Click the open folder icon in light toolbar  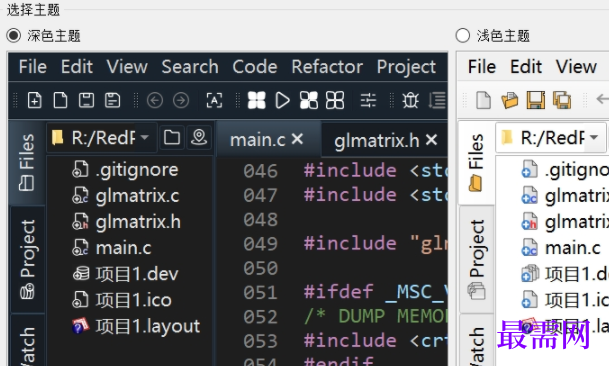click(x=510, y=100)
